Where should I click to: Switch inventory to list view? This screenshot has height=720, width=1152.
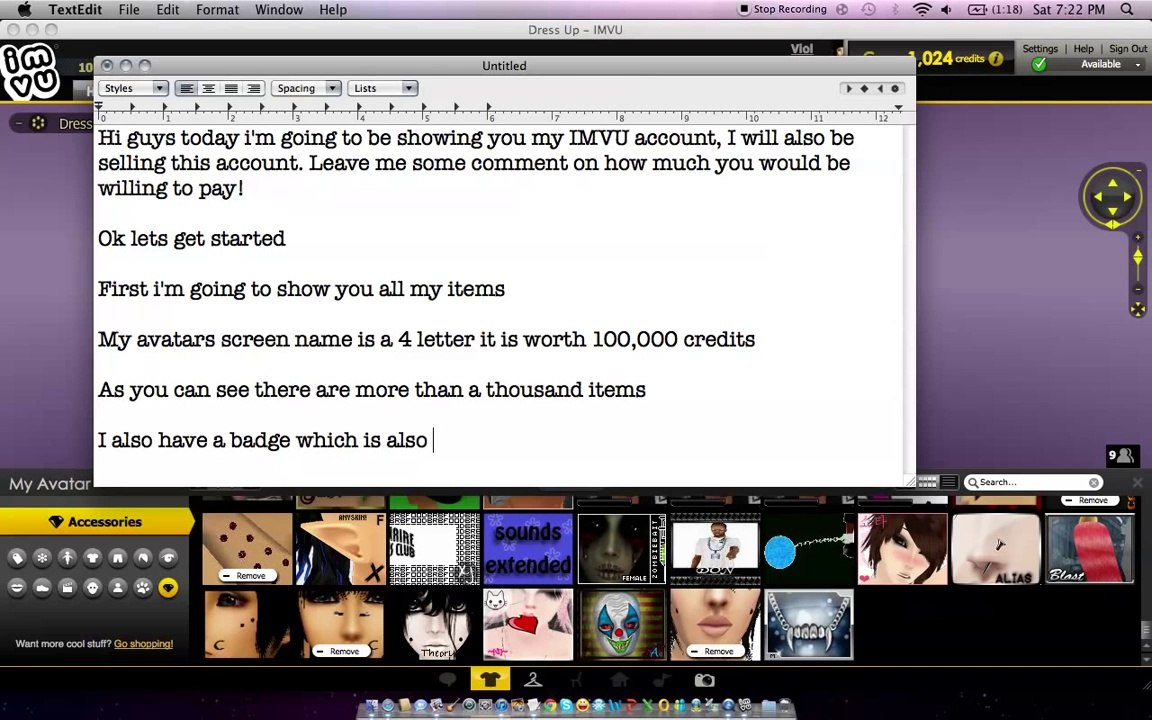click(948, 482)
